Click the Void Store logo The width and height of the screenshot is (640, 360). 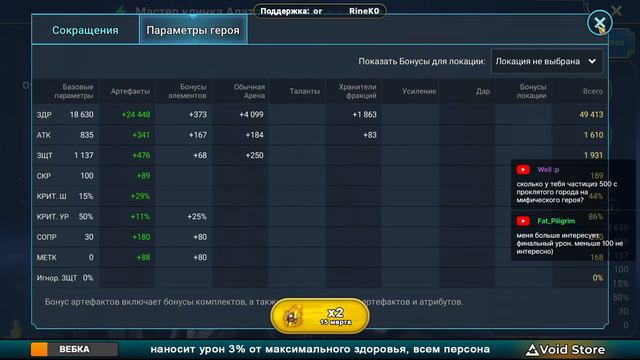(565, 349)
